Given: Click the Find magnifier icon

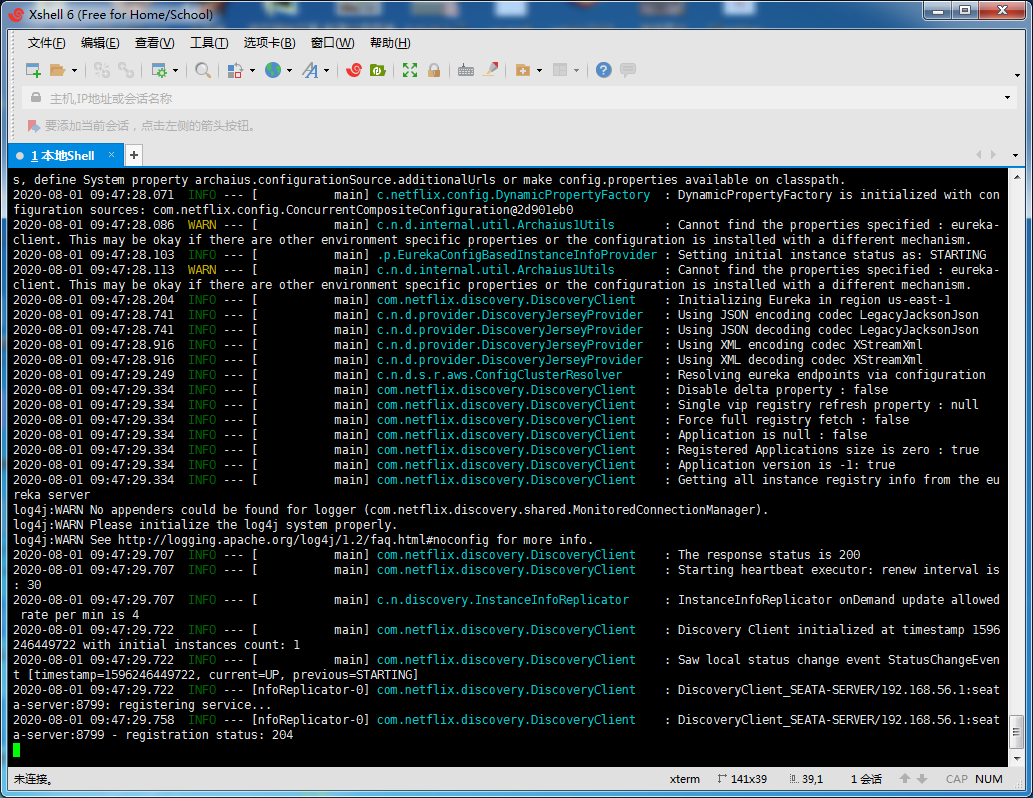Looking at the screenshot, I should [203, 71].
